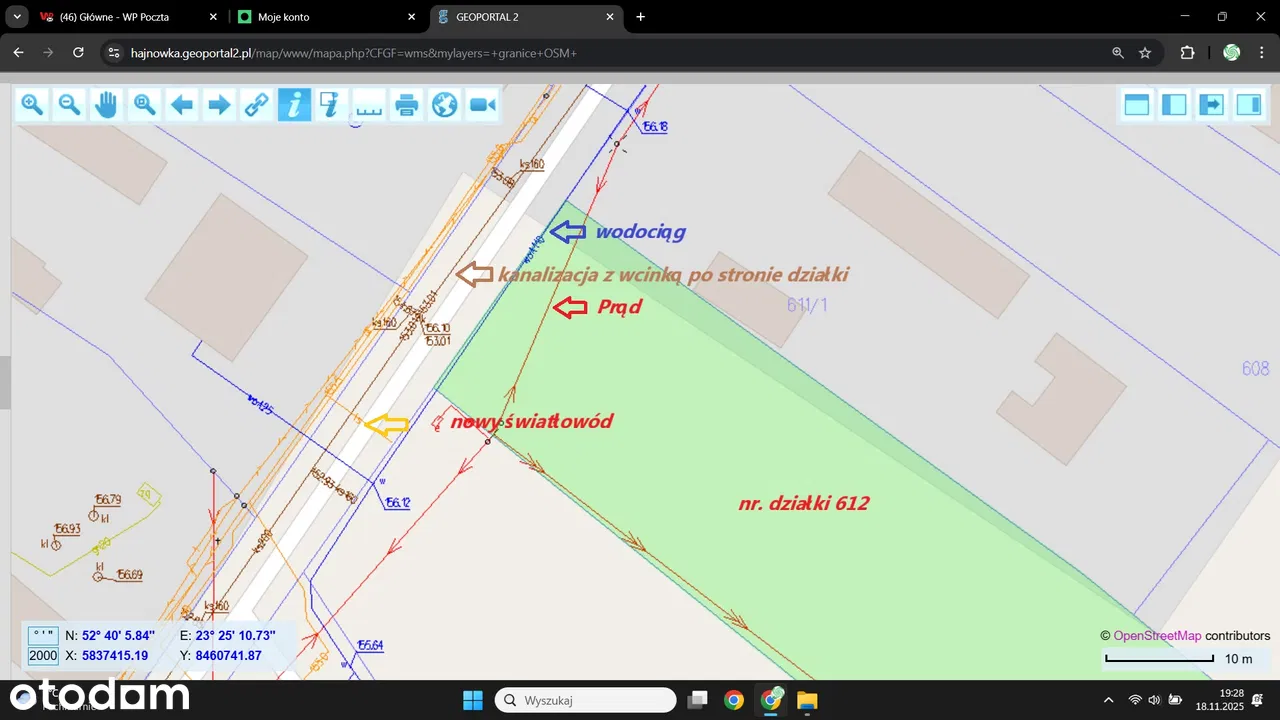The image size is (1280, 720).
Task: Open the tab list chevron in Chrome
Action: [17, 17]
